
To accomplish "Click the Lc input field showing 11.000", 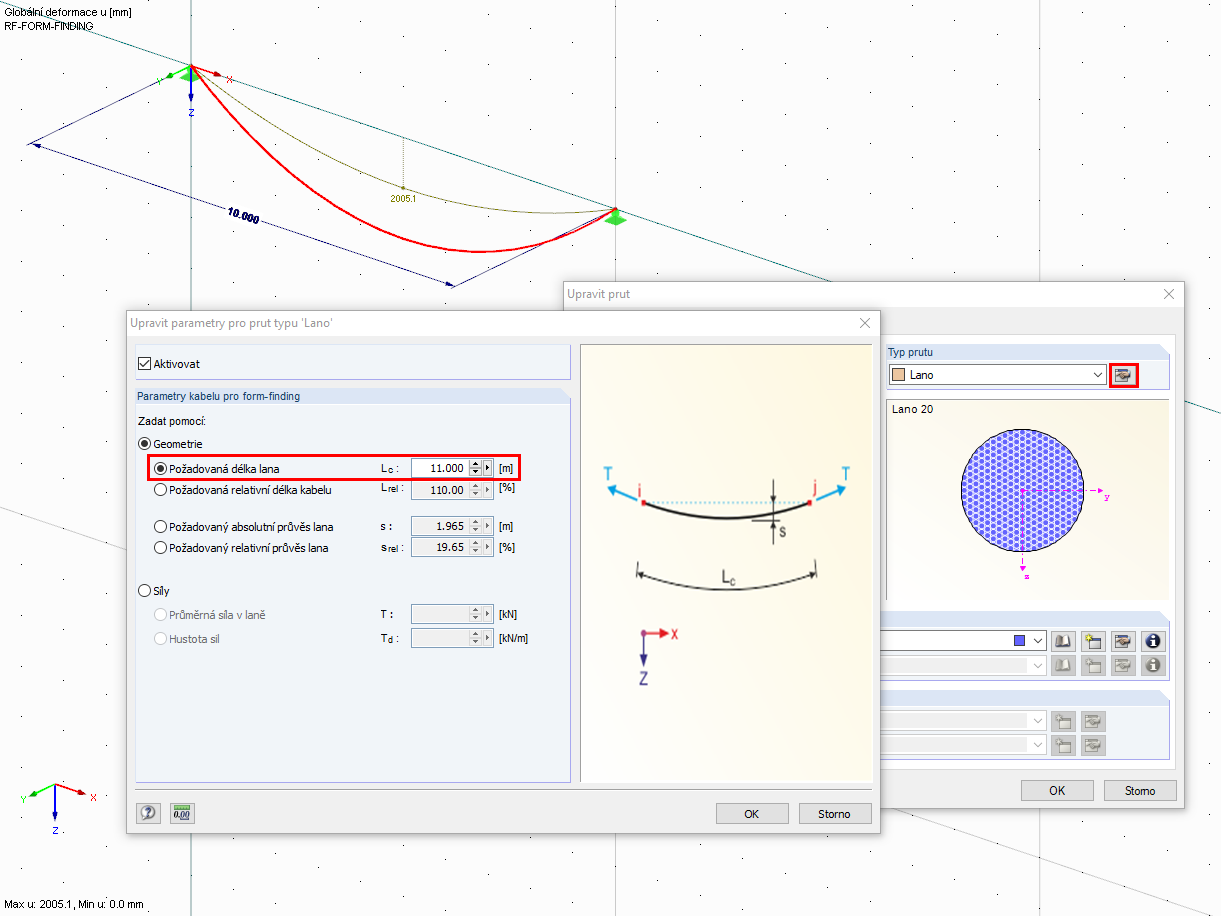I will point(440,468).
